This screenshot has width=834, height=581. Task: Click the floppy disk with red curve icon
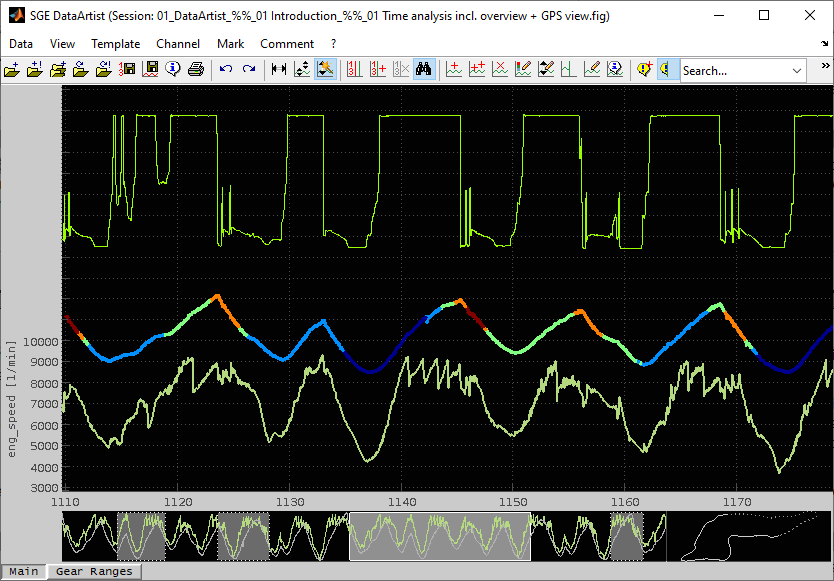pos(151,69)
